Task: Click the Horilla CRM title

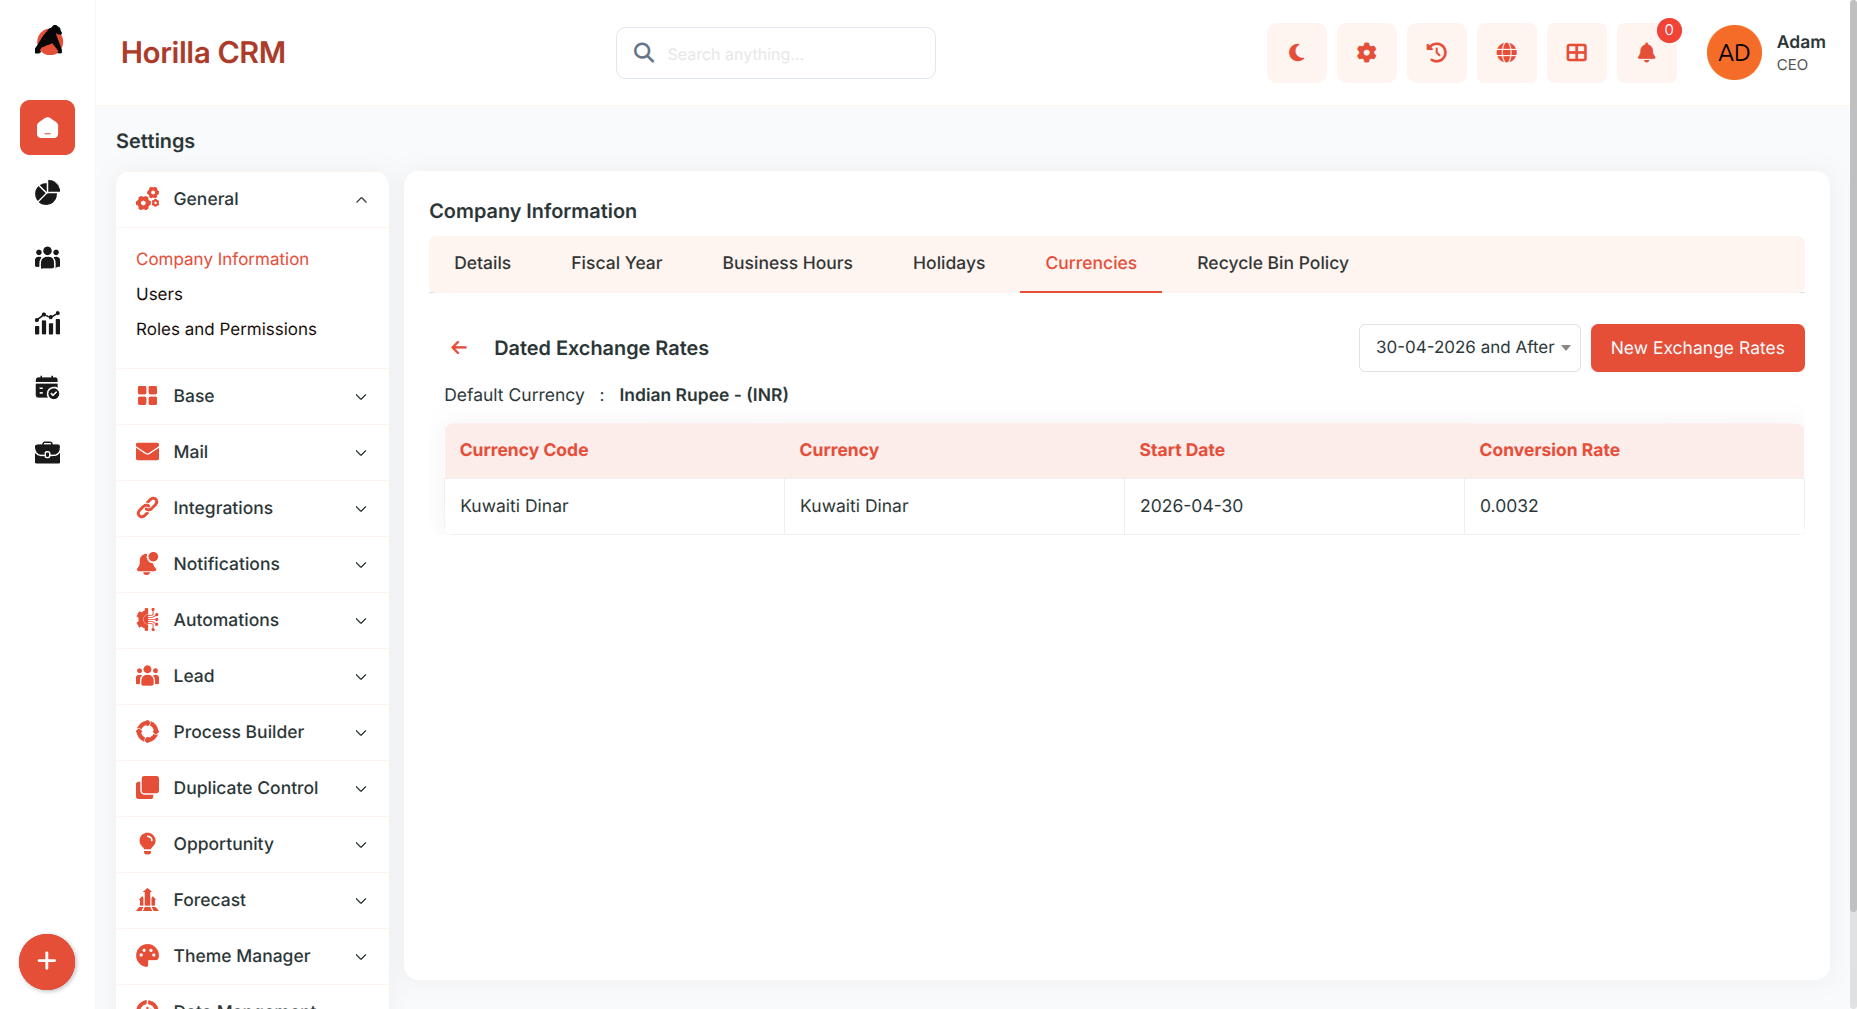Action: (x=203, y=52)
